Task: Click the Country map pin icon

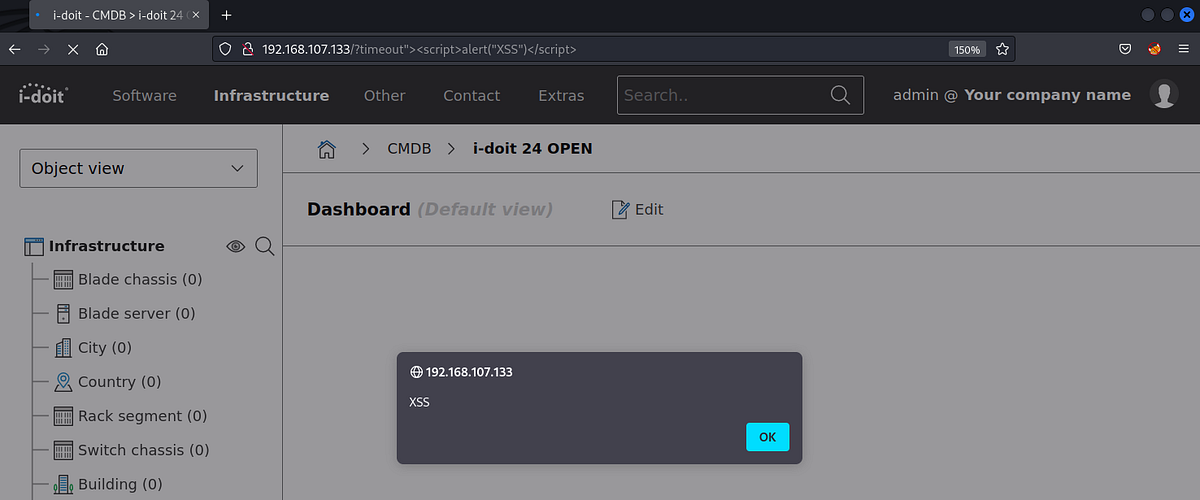Action: click(63, 382)
